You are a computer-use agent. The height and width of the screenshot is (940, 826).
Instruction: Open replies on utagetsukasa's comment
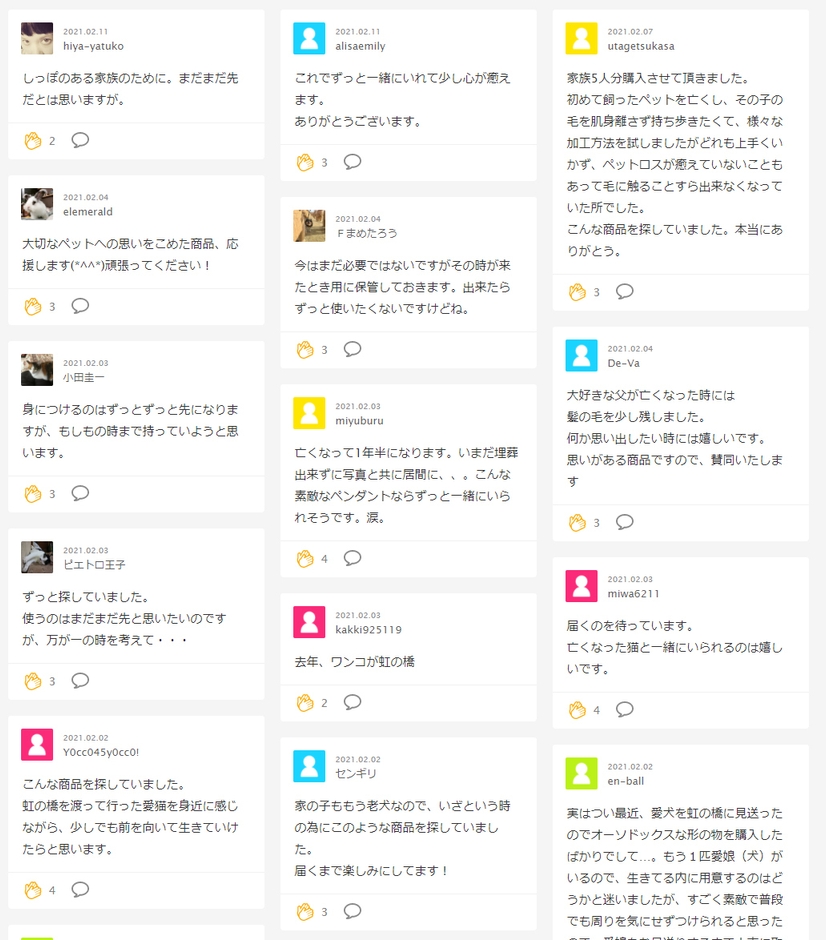pos(624,291)
